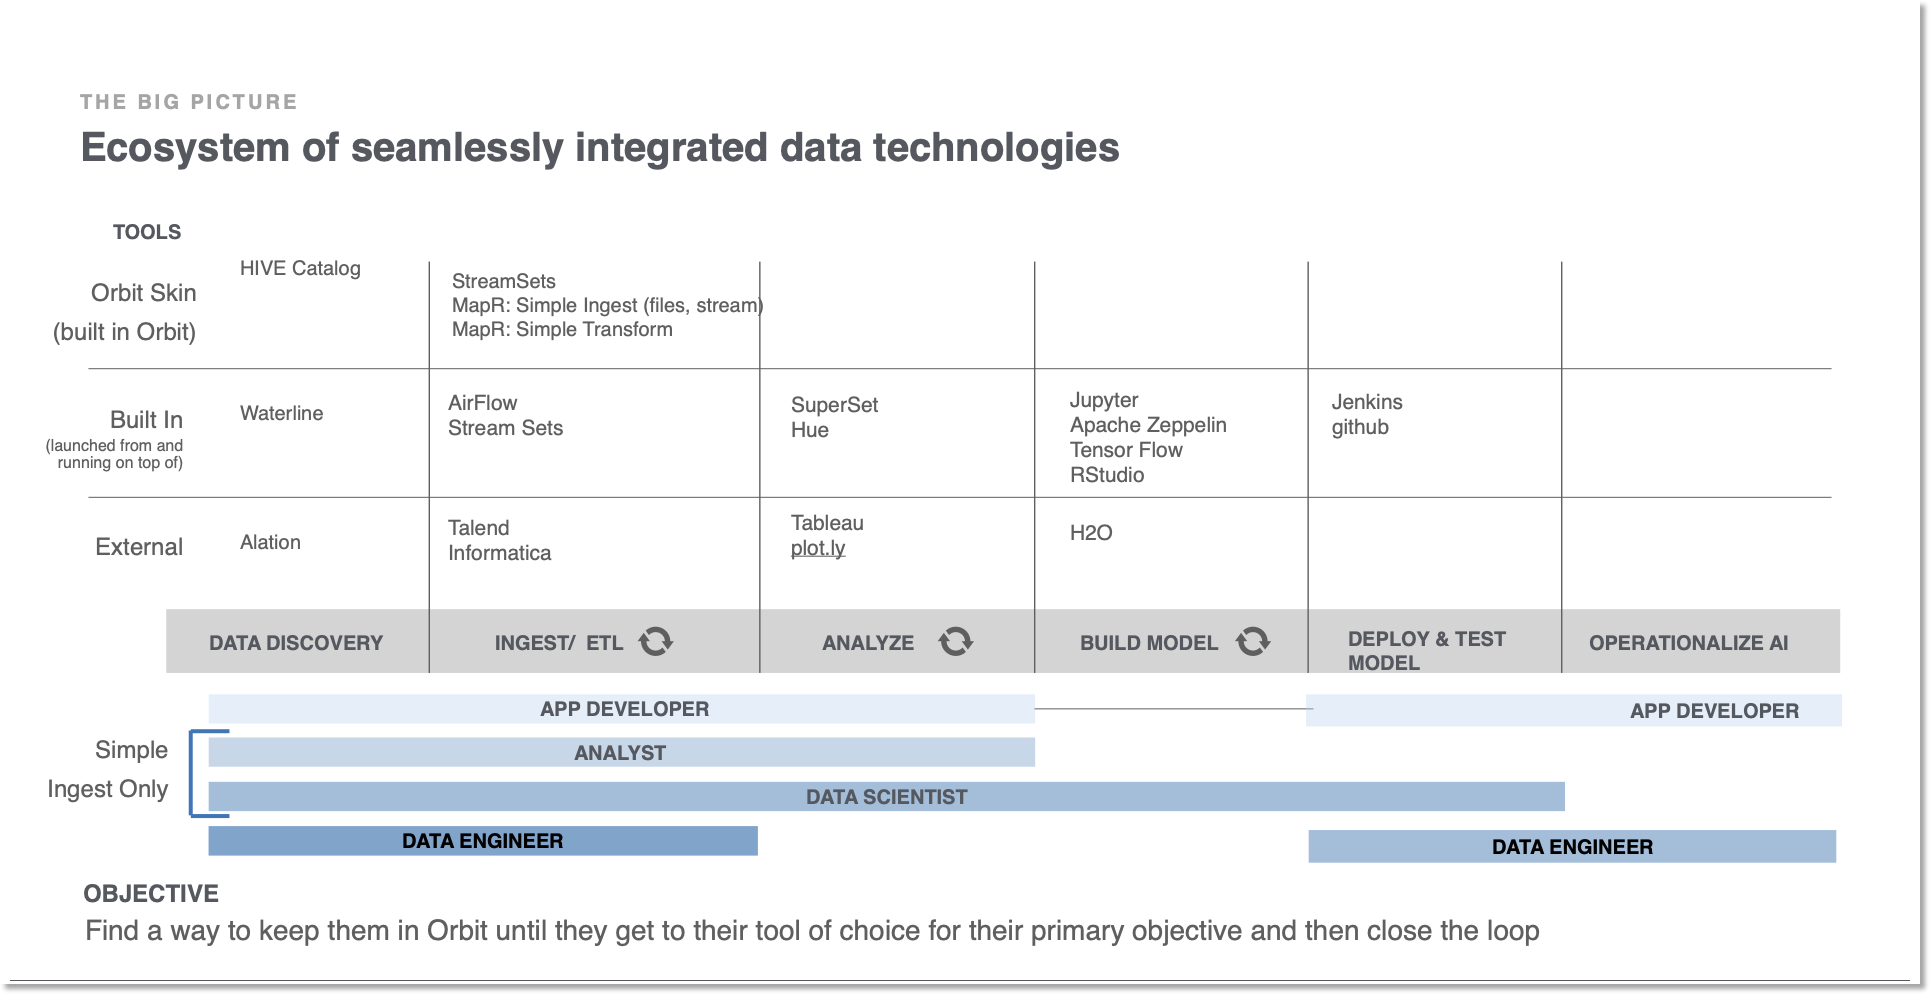Screen dimensions: 1930x994
Task: Click the Tableau entry
Action: pos(827,523)
